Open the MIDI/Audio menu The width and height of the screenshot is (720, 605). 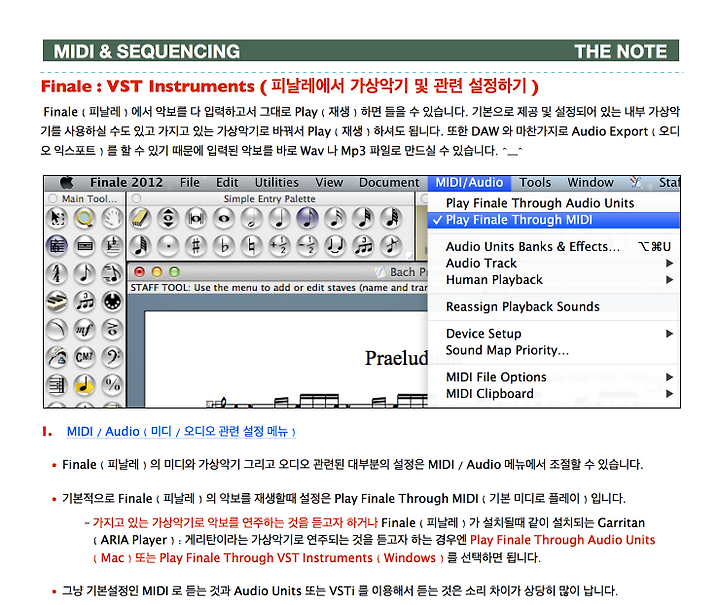tap(469, 183)
